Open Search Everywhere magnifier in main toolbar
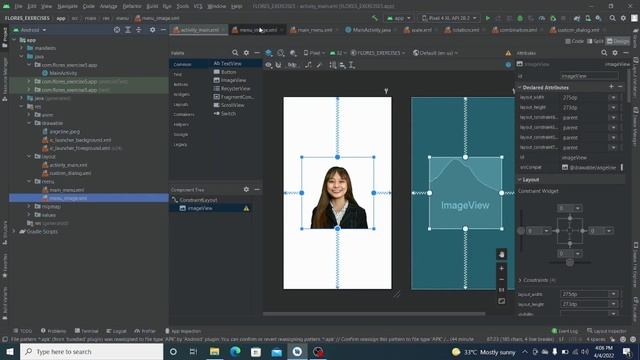This screenshot has width=640, height=360. pos(612,18)
